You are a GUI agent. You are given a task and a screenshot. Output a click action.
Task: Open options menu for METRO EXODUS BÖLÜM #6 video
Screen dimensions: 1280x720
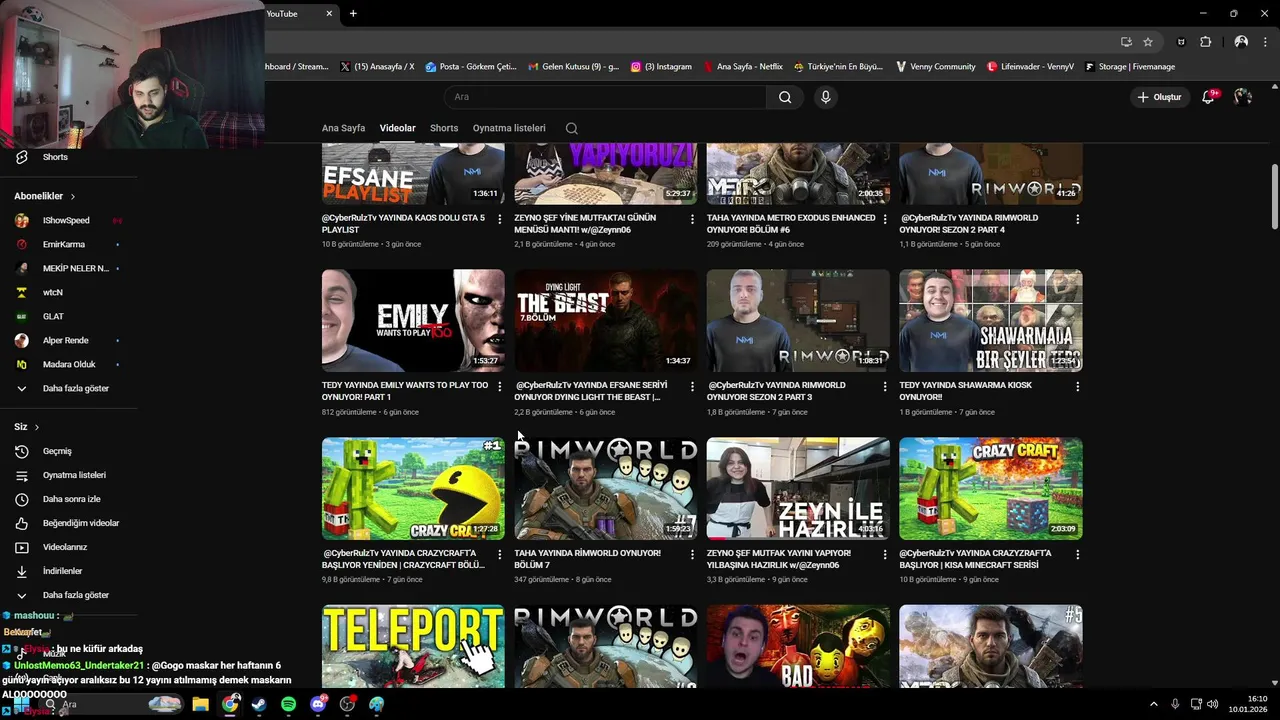pos(885,219)
